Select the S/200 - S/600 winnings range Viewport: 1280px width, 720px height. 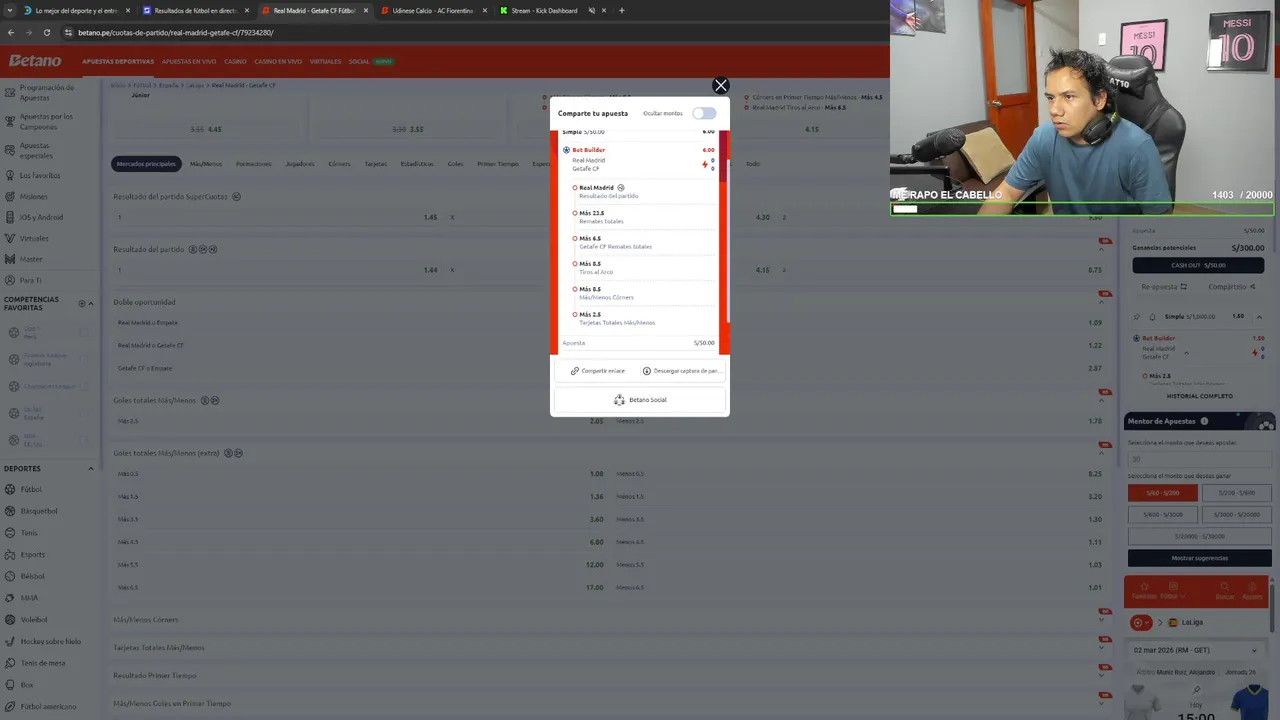[1237, 492]
